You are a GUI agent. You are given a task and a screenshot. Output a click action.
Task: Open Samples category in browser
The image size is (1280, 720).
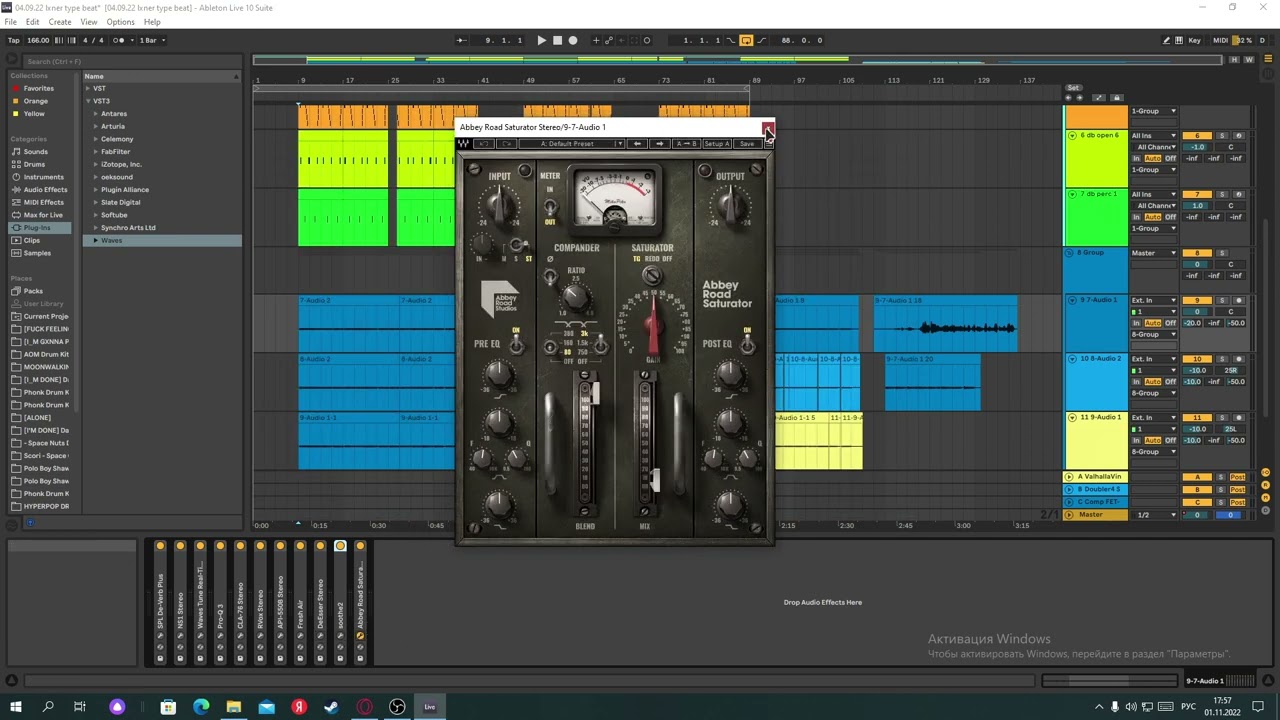[x=37, y=253]
